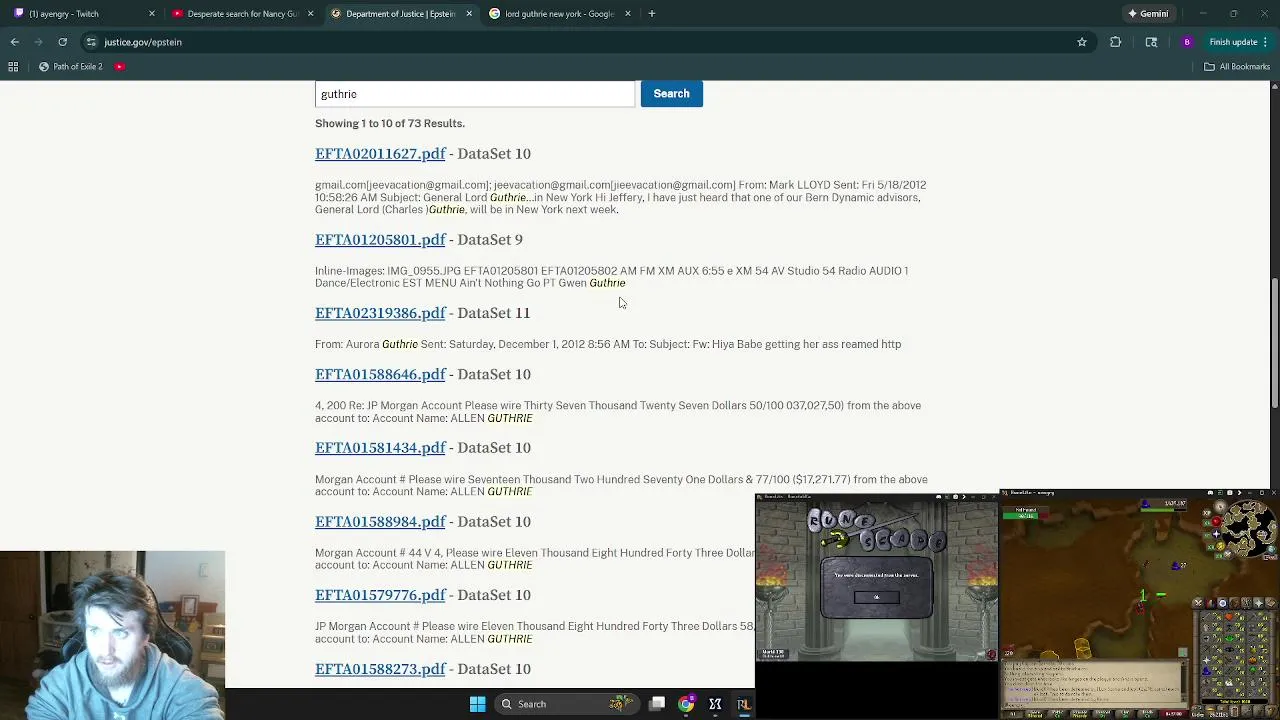This screenshot has width=1280, height=720.
Task: Open the Chrome extensions puzzle icon
Action: coord(1115,42)
